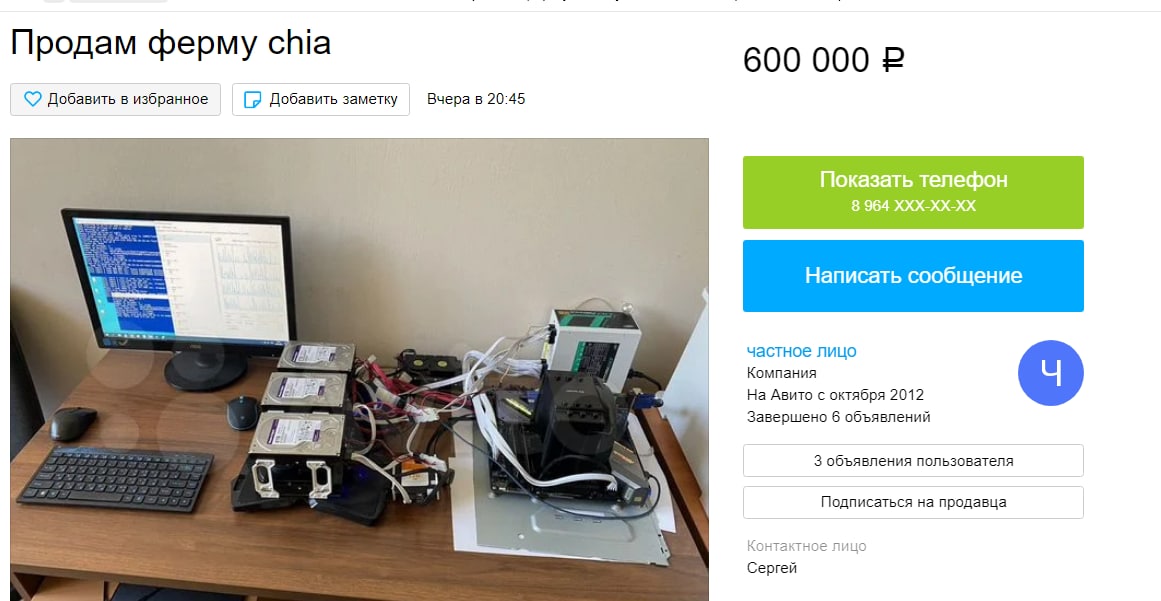
Task: Open the частное лицо seller profile link
Action: pyautogui.click(x=801, y=351)
